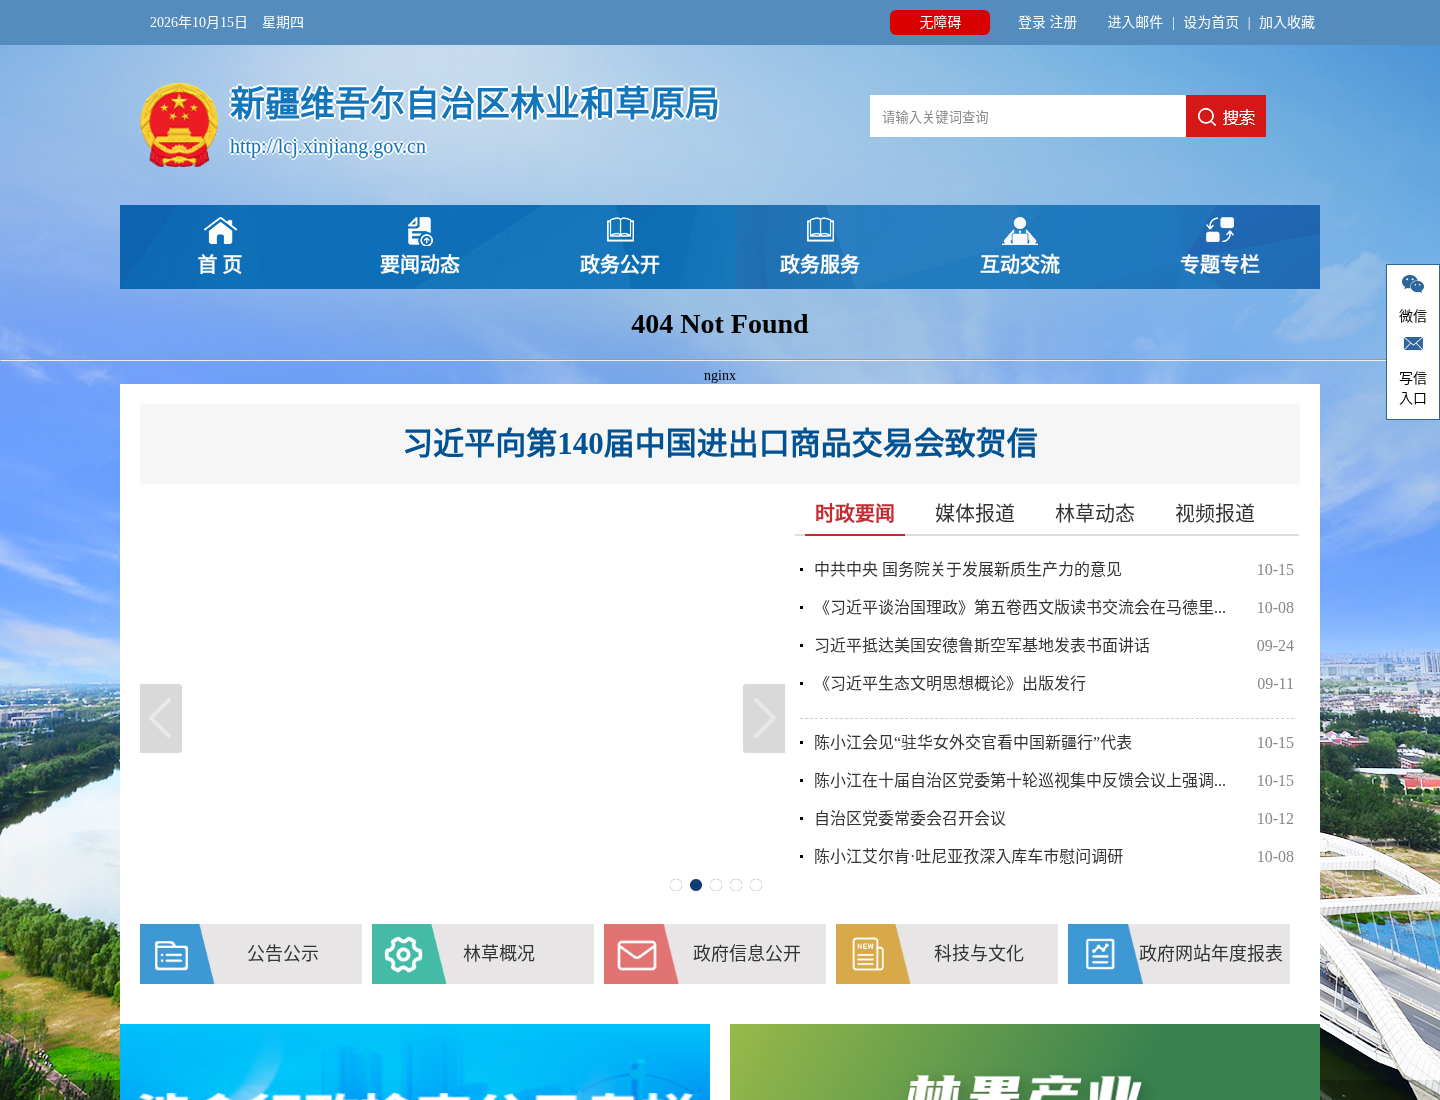Image resolution: width=1440 pixels, height=1100 pixels.
Task: Click the site URL http://lcj.xinjiang.gov.cn
Action: click(328, 146)
